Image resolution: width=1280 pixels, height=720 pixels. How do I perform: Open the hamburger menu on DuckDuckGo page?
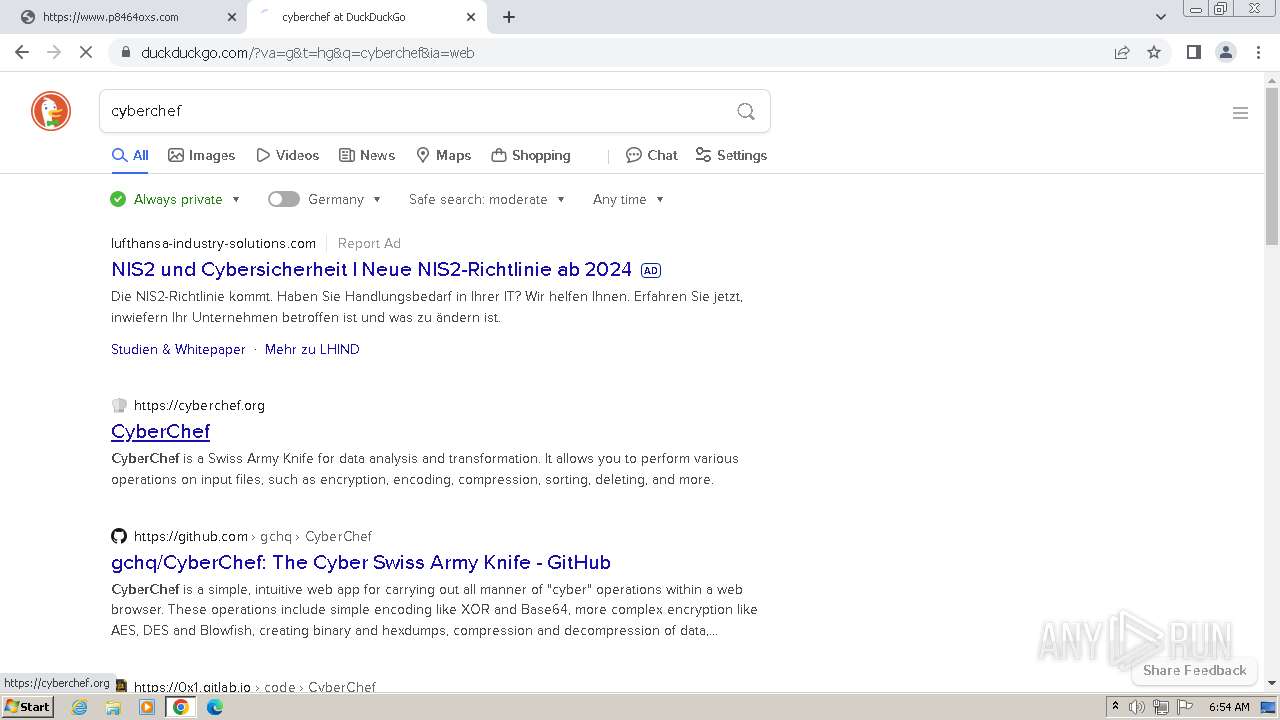pyautogui.click(x=1240, y=113)
